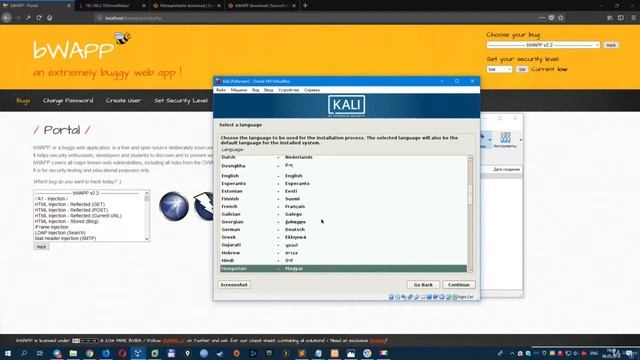Open Файл menu in VirtualBox window
This screenshot has height=360, width=640.
click(221, 90)
